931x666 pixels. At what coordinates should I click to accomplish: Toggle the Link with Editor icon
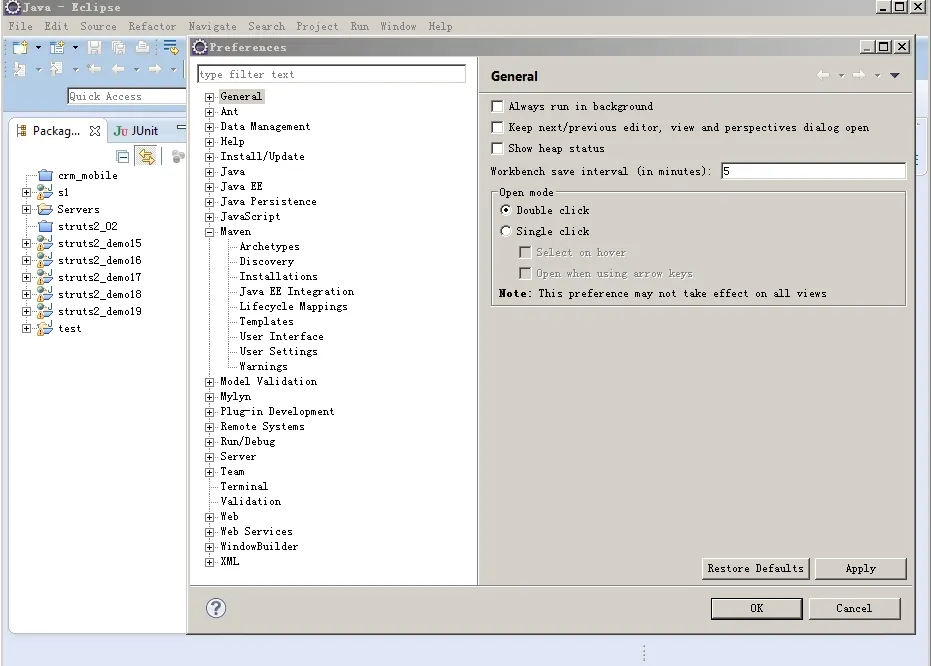tap(146, 157)
